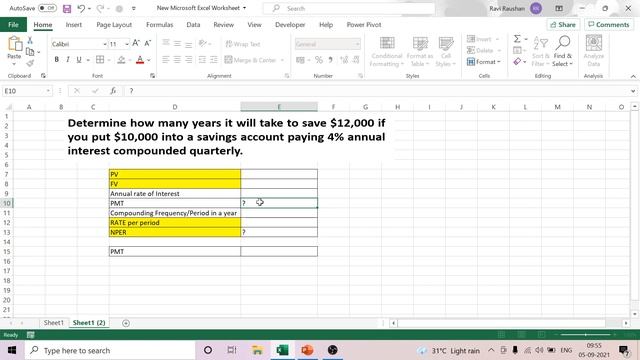Expand the font name Calibri dropdown
640x360 pixels.
(105, 44)
